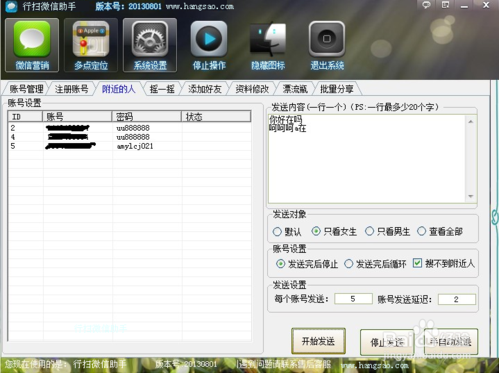This screenshot has height=373, width=499.
Task: Click www.hangsao.com in the title bar
Action: [200, 6]
